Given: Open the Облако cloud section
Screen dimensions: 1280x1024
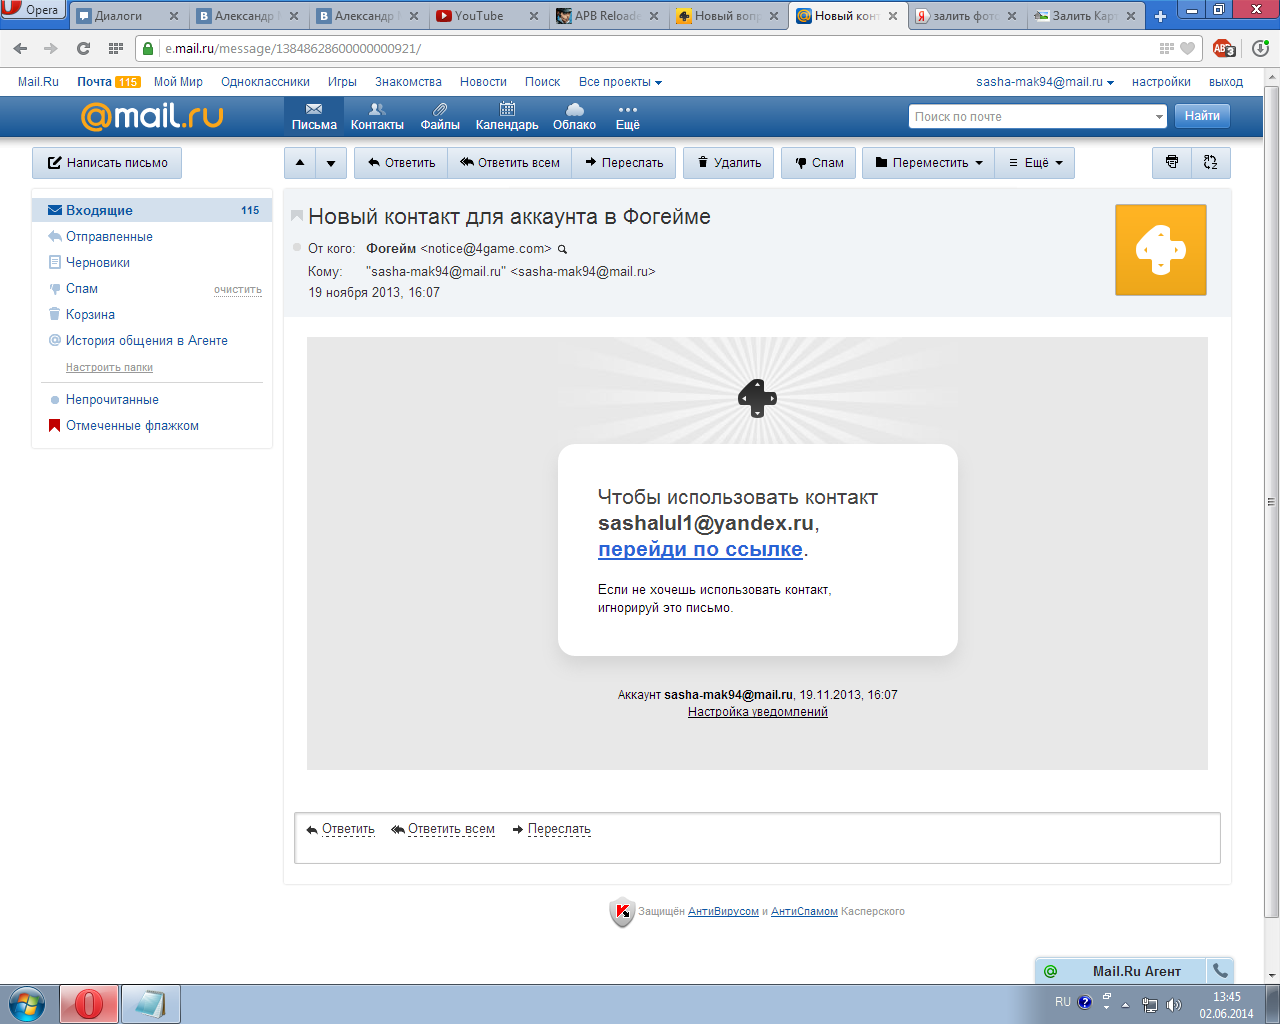Looking at the screenshot, I should point(574,116).
